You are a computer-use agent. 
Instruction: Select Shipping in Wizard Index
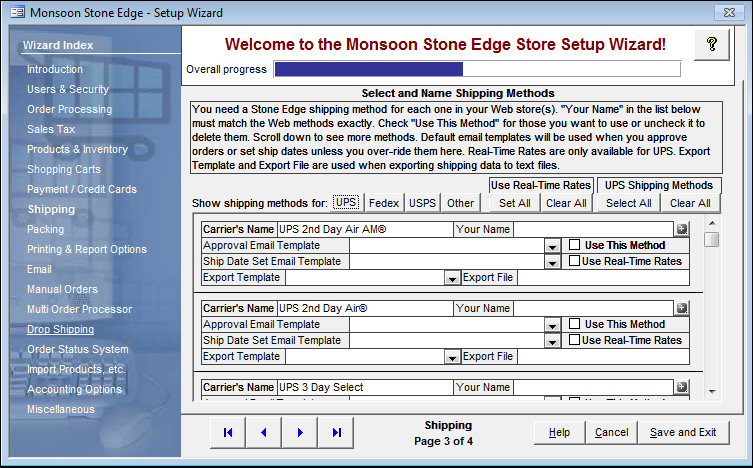click(51, 209)
